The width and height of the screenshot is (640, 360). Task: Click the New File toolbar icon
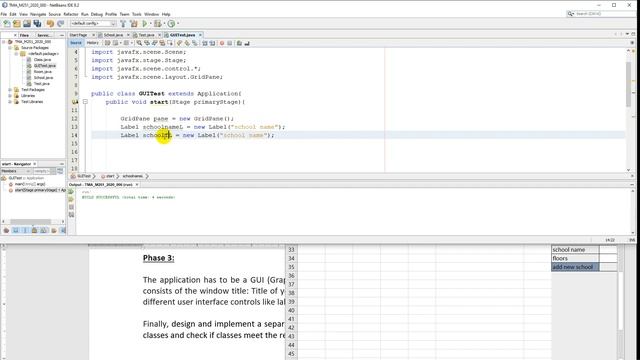[x=7, y=24]
